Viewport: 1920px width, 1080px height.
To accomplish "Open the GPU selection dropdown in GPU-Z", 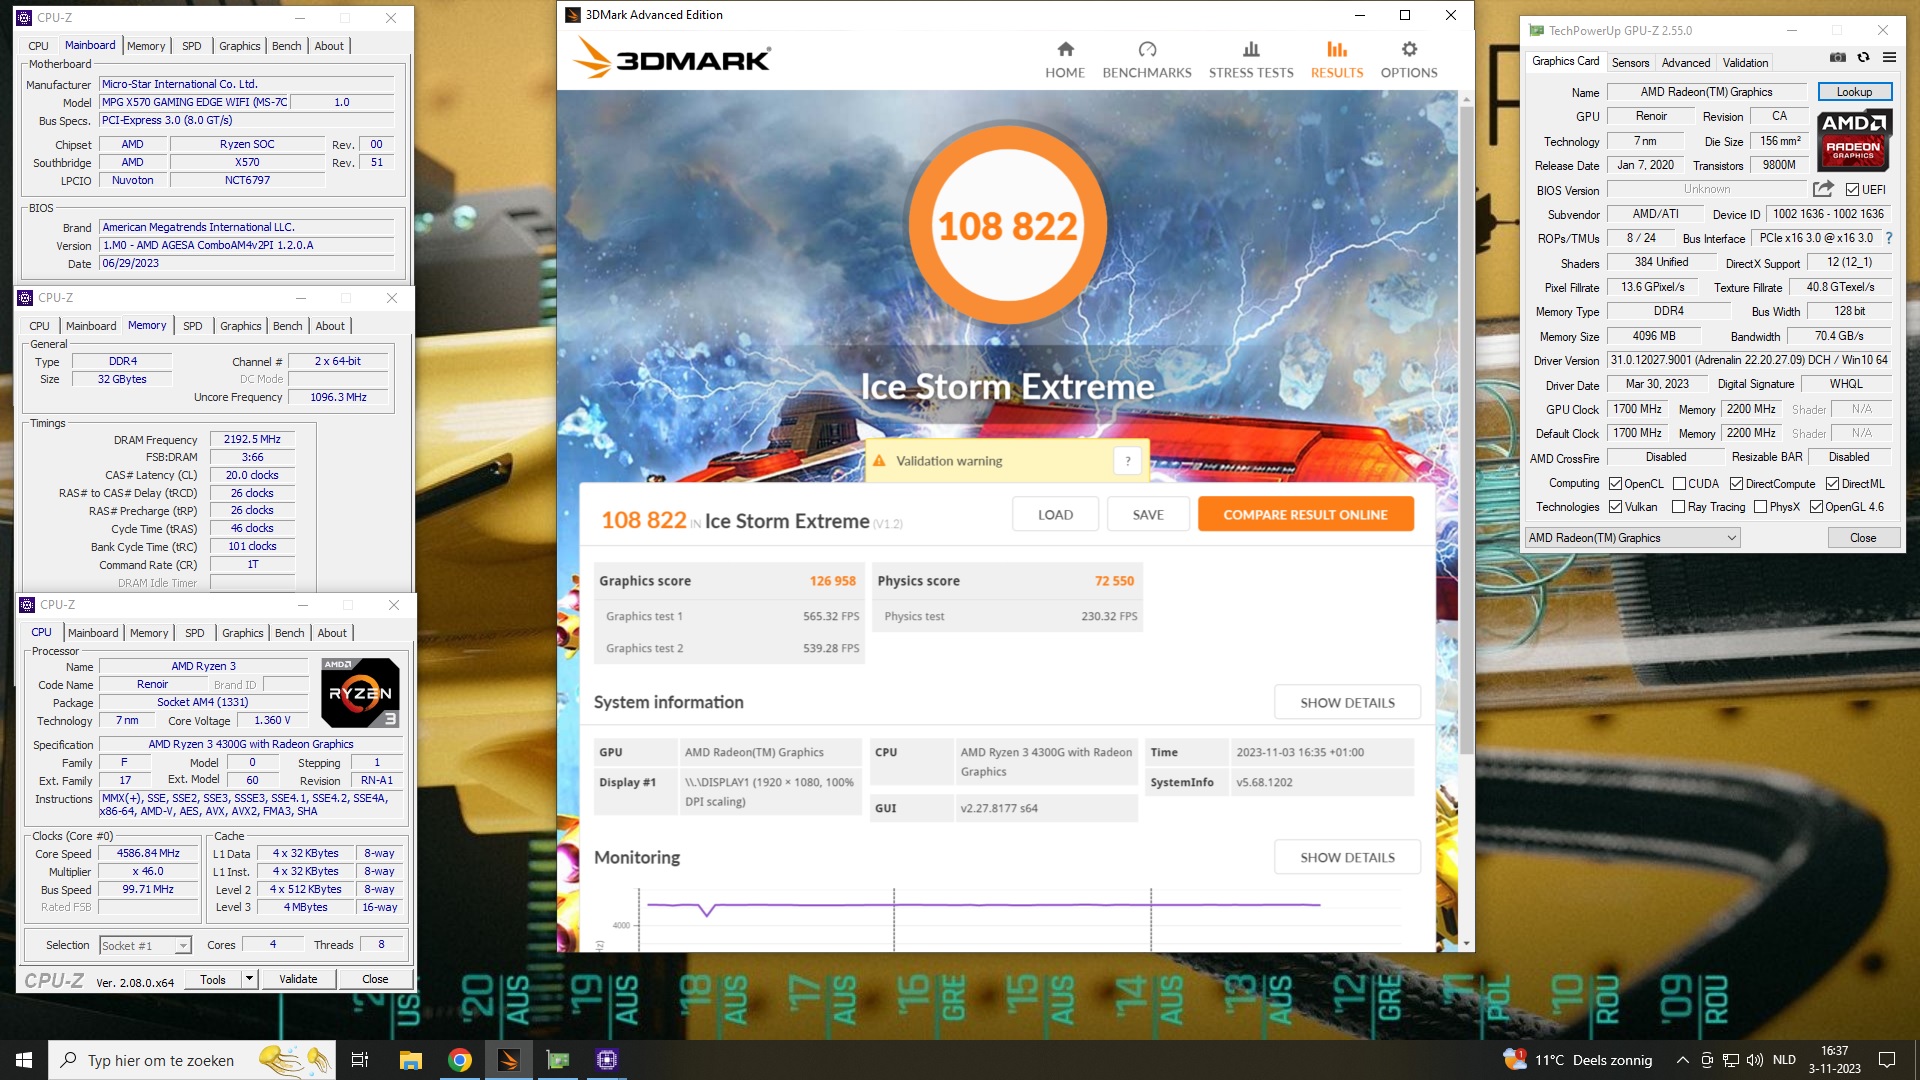I will click(1632, 538).
